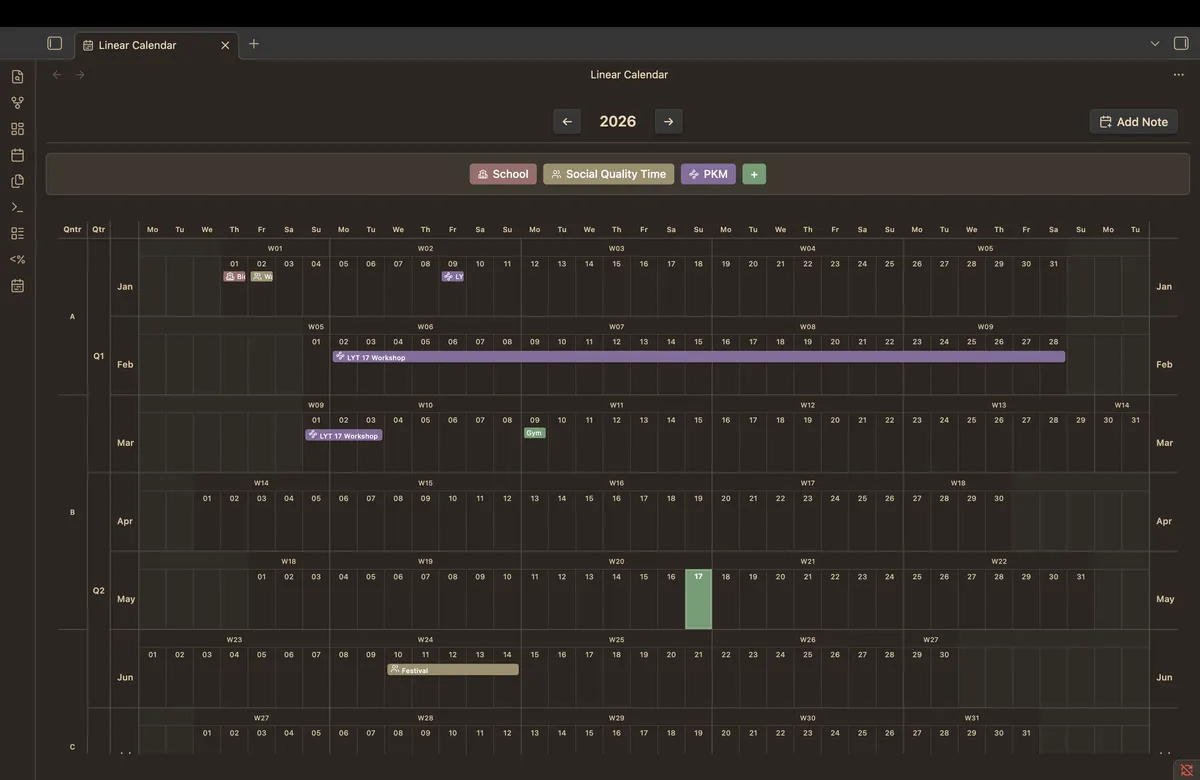This screenshot has height=780, width=1200.
Task: Click the red status icon at bottom right
Action: 1187,769
